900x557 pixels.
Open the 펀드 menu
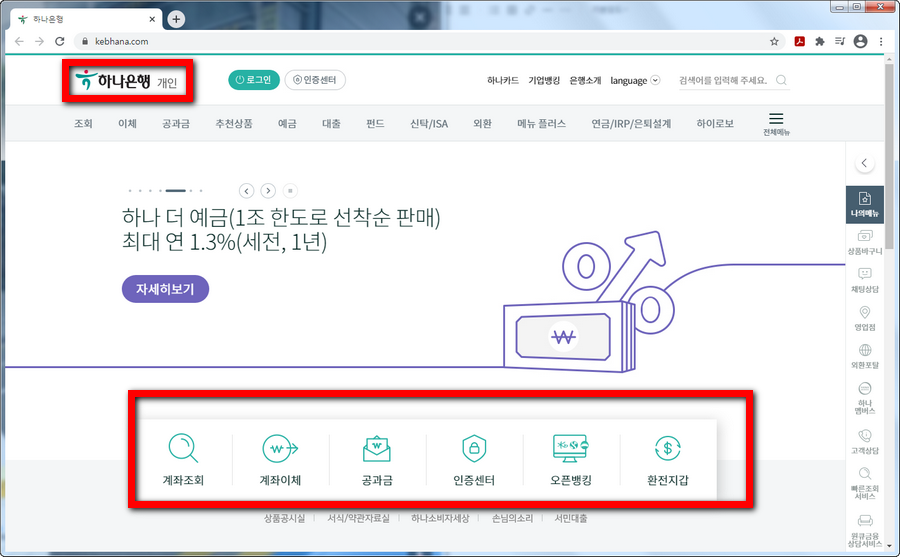point(375,123)
